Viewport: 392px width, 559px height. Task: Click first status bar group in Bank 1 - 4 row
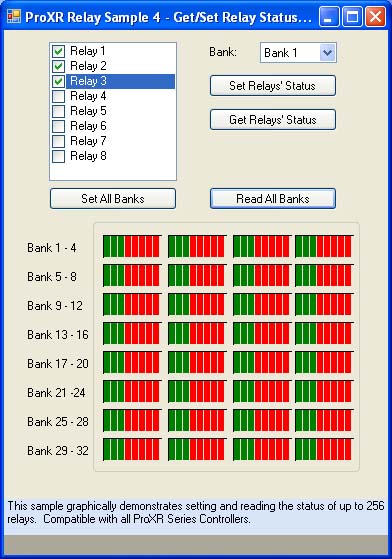coord(131,246)
